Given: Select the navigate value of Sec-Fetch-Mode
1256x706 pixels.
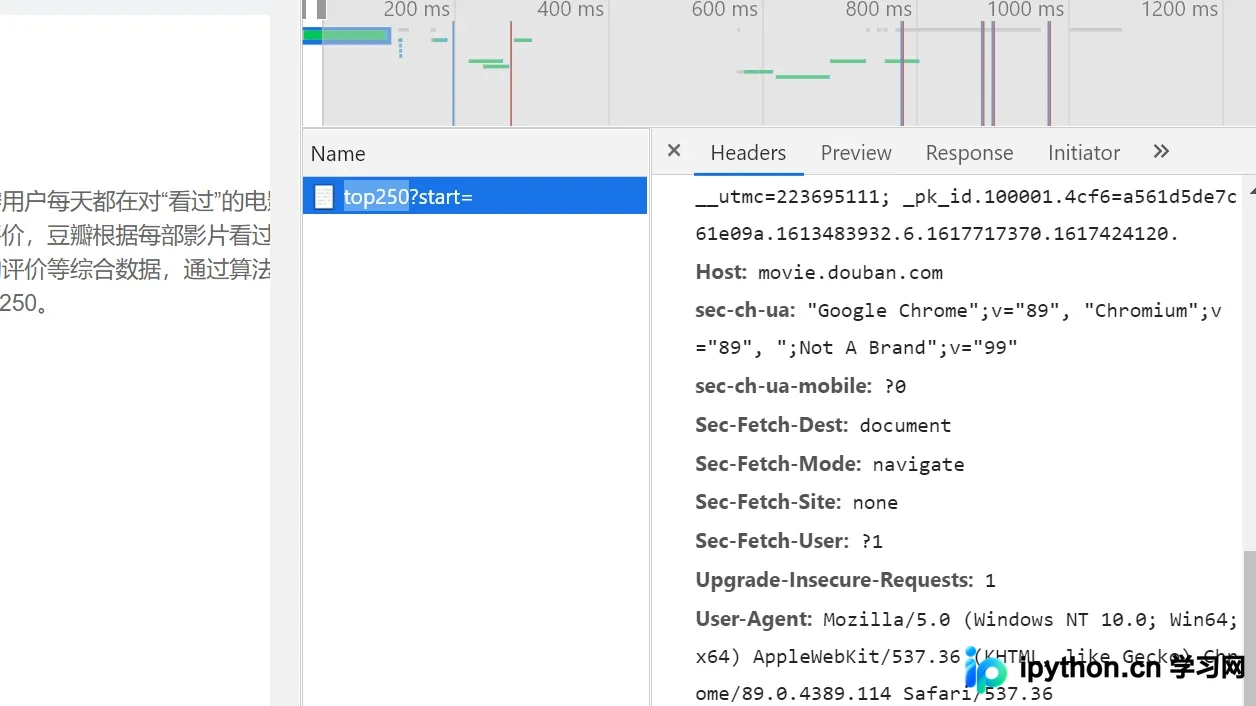Looking at the screenshot, I should tap(918, 465).
